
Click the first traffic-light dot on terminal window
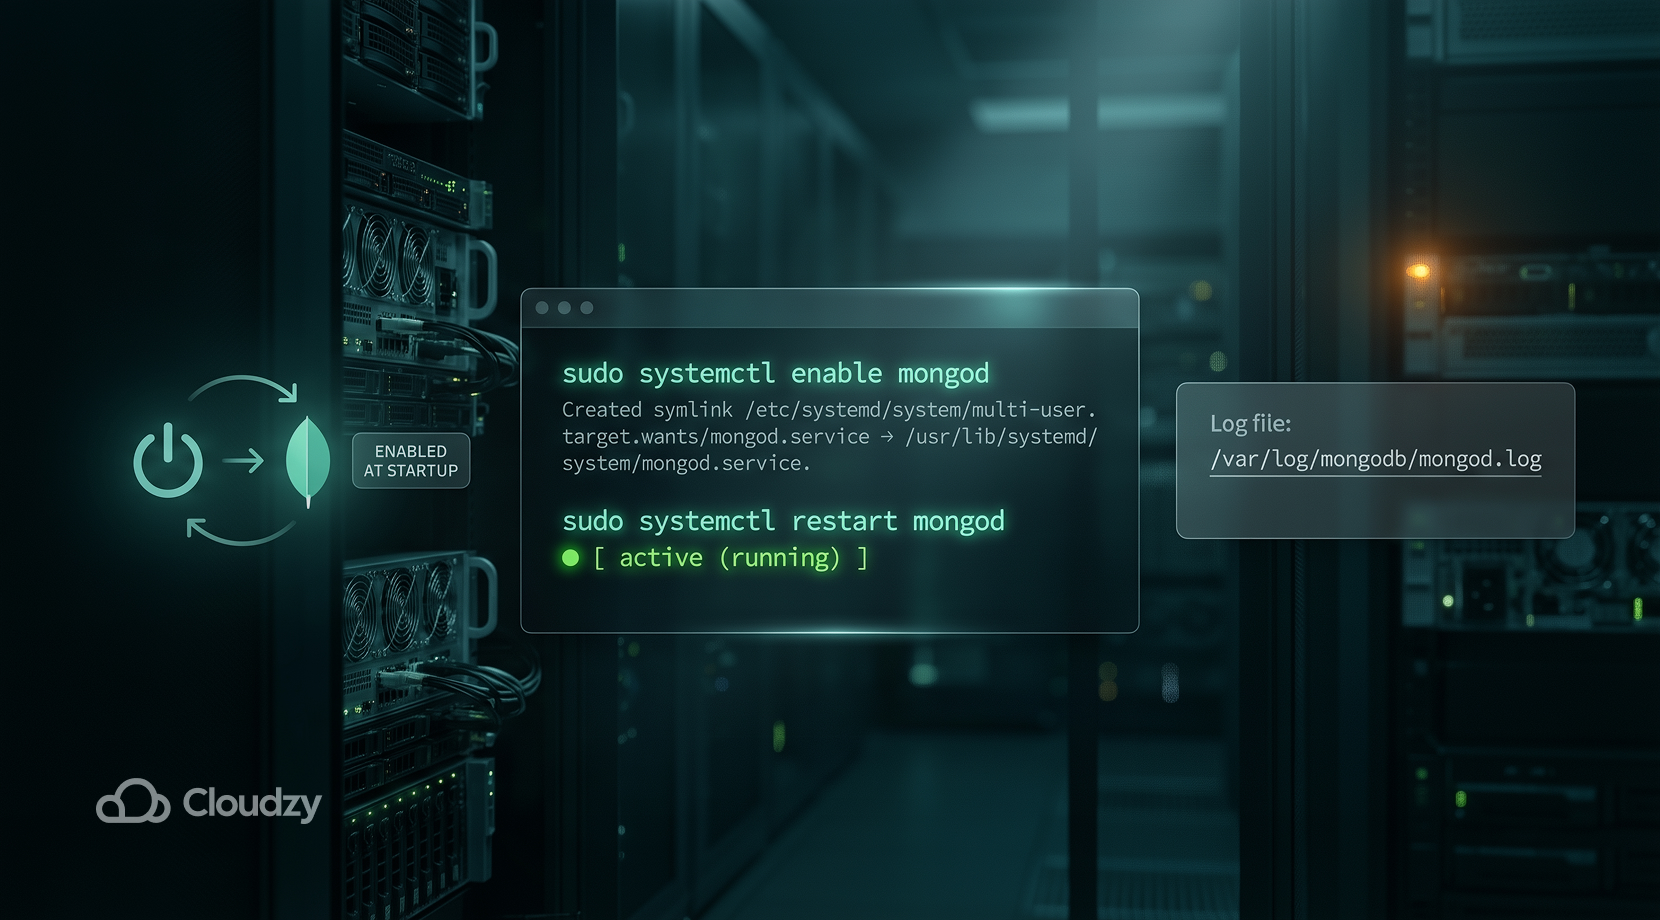point(541,308)
